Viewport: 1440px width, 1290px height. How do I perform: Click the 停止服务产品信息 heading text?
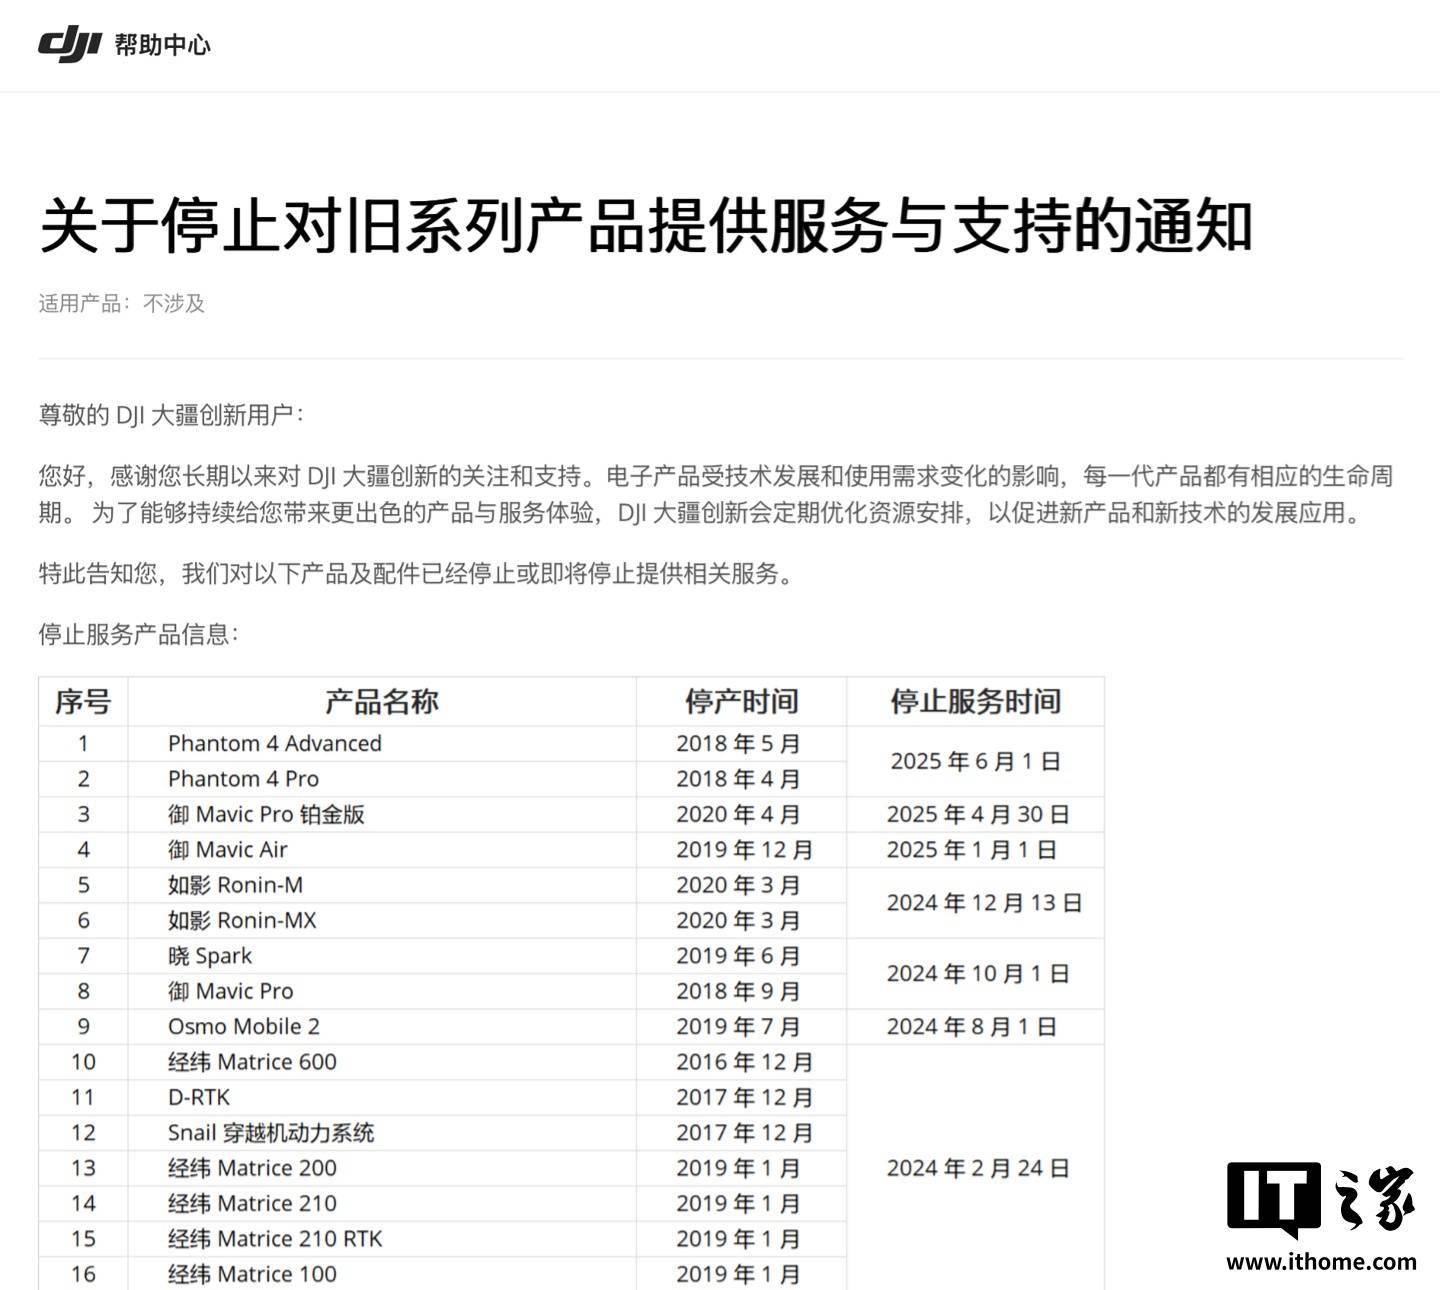pos(139,634)
